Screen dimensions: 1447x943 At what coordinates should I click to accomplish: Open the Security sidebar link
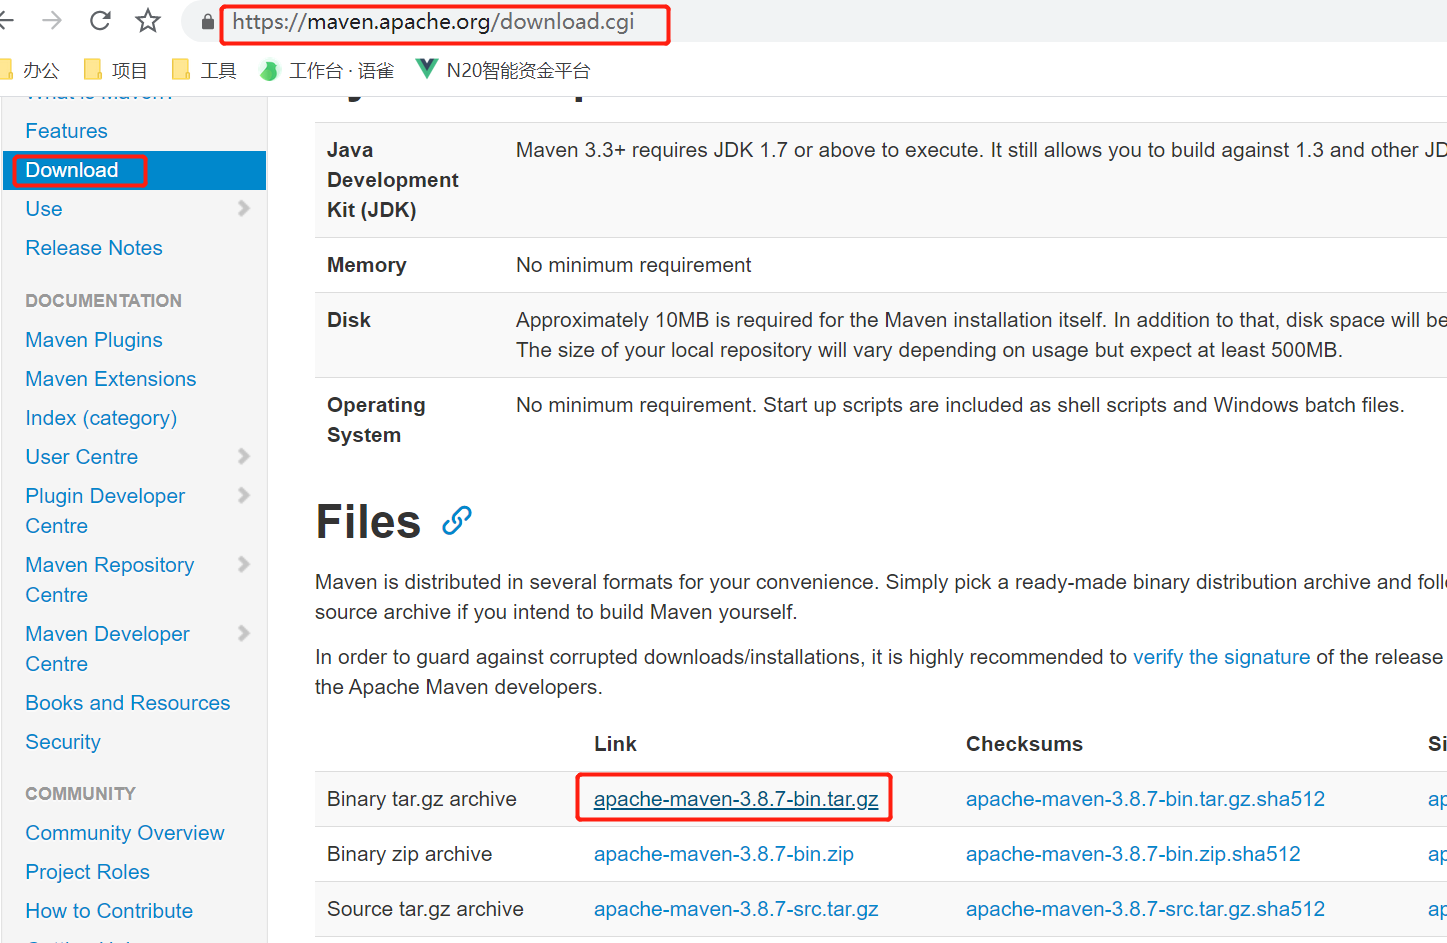coord(63,742)
